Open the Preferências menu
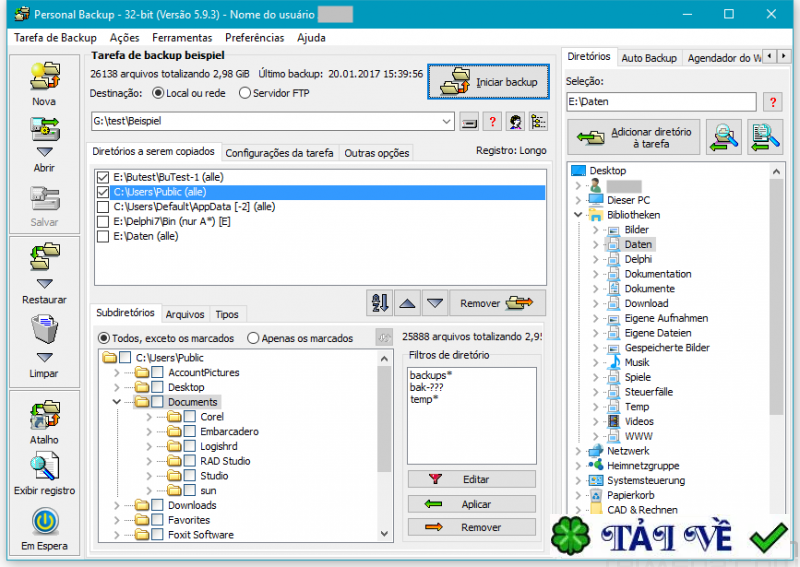Viewport: 800px width, 567px height. (255, 38)
